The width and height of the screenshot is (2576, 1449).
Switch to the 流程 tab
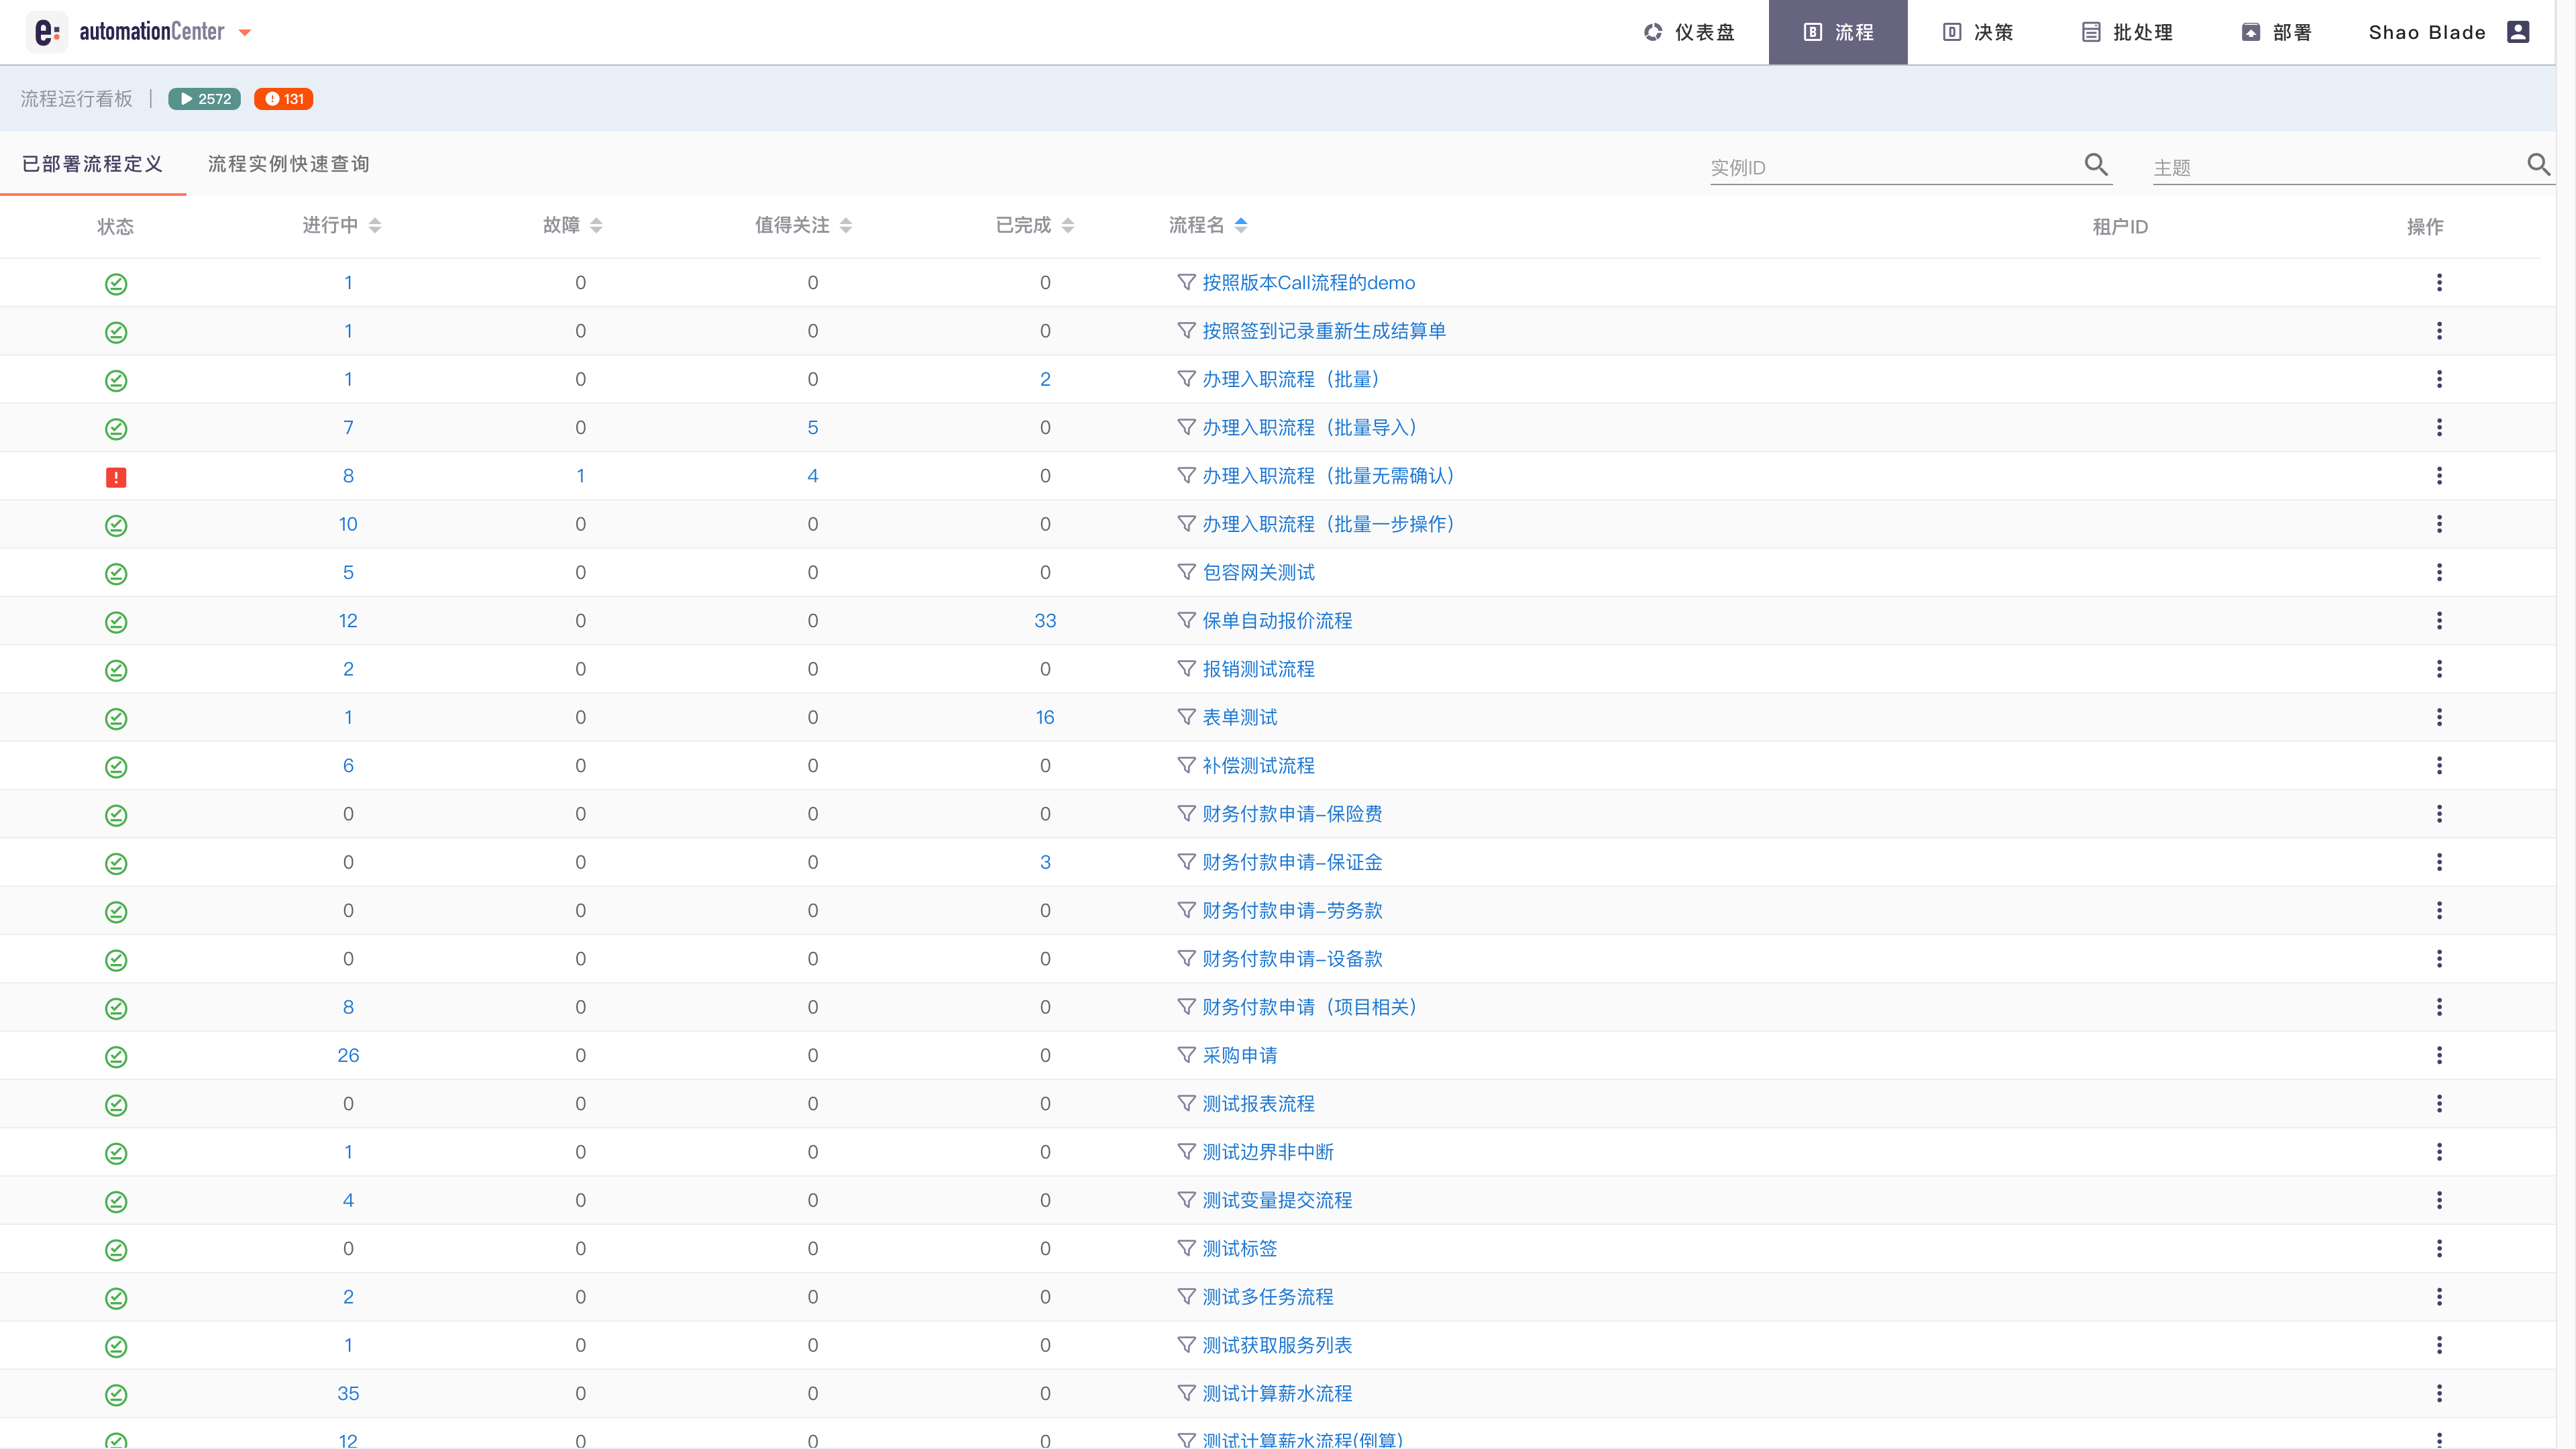coord(1838,32)
